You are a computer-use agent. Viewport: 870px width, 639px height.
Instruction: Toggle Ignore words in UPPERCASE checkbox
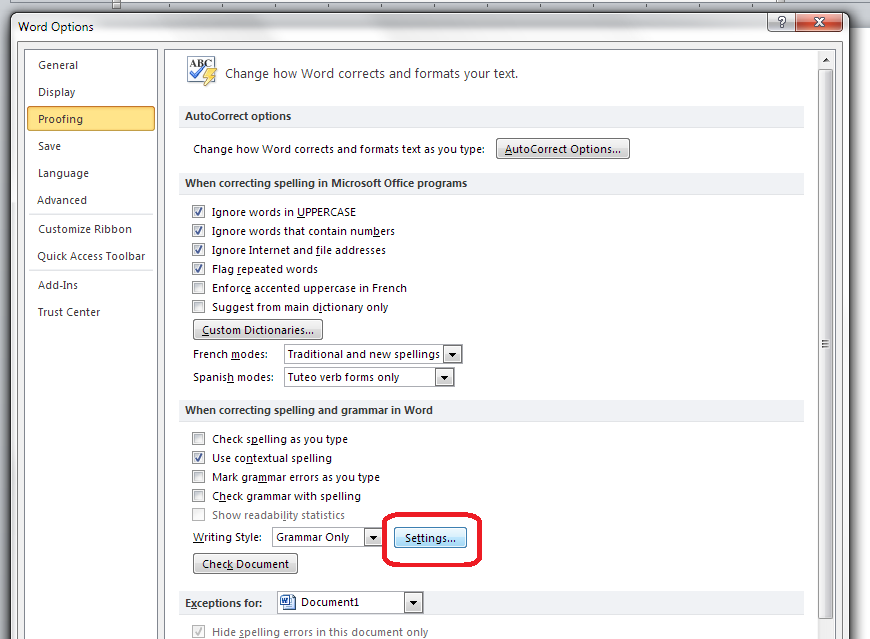pos(199,212)
